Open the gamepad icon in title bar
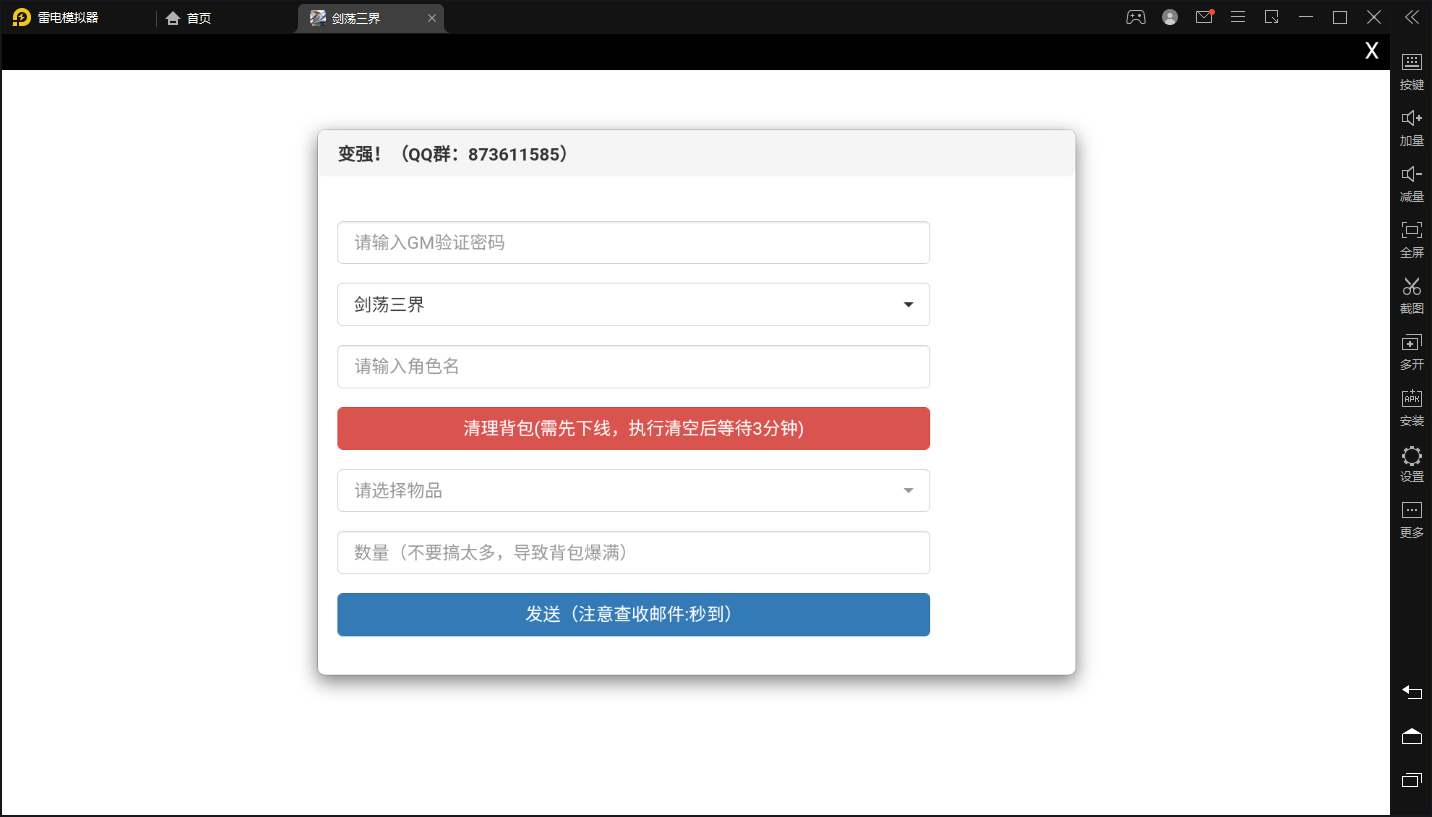Image resolution: width=1432 pixels, height=817 pixels. [x=1136, y=17]
